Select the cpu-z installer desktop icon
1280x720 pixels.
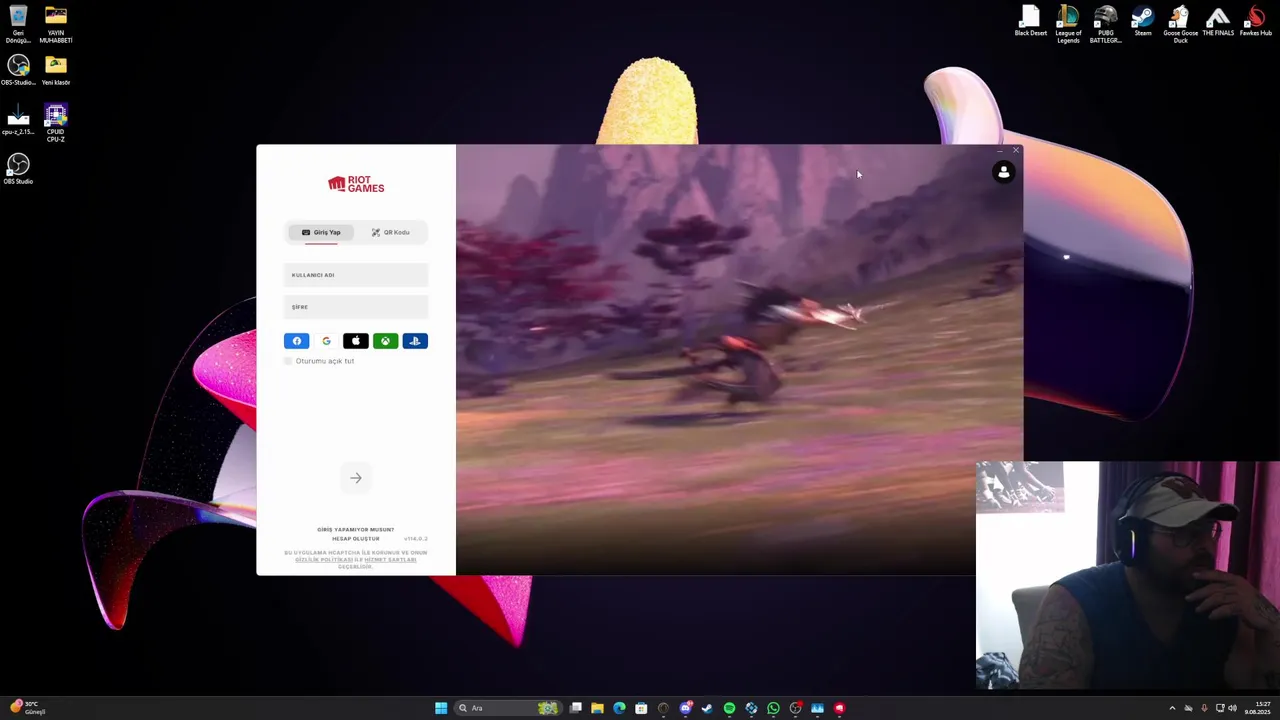(x=18, y=120)
